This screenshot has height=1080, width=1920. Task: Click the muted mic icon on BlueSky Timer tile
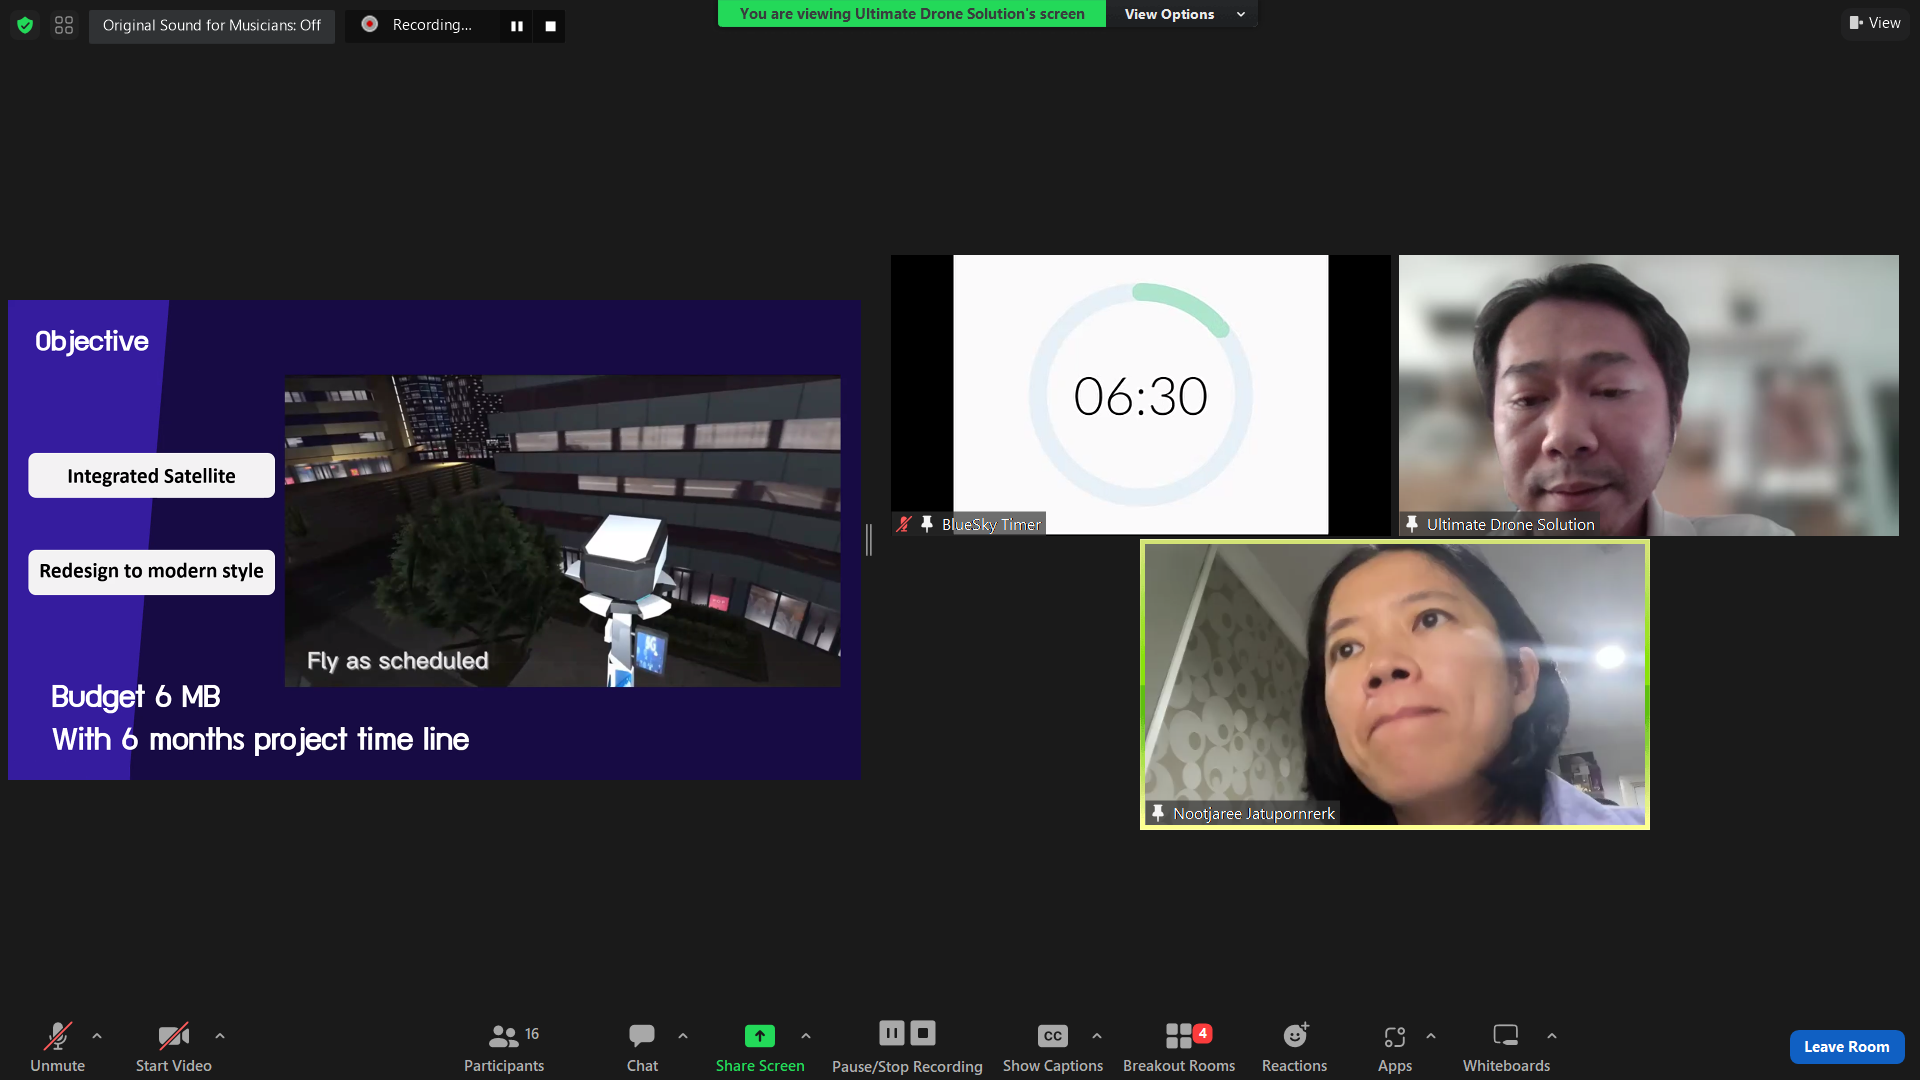(x=904, y=524)
